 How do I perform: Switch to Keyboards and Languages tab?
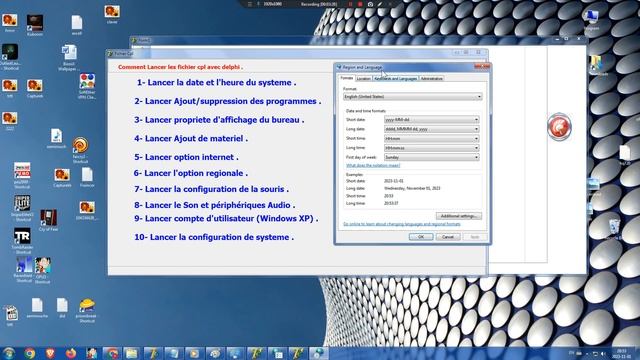click(x=396, y=78)
